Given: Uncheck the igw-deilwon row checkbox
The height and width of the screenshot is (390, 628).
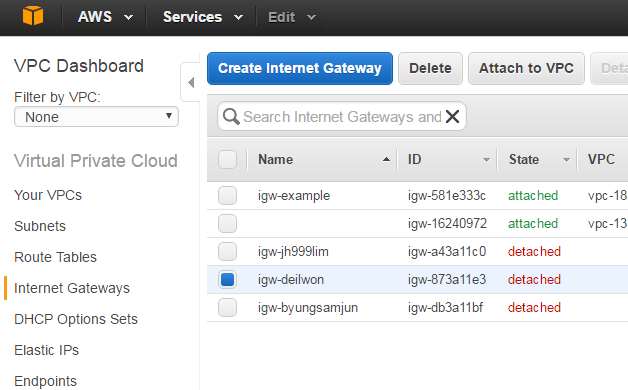Looking at the screenshot, I should coord(227,279).
